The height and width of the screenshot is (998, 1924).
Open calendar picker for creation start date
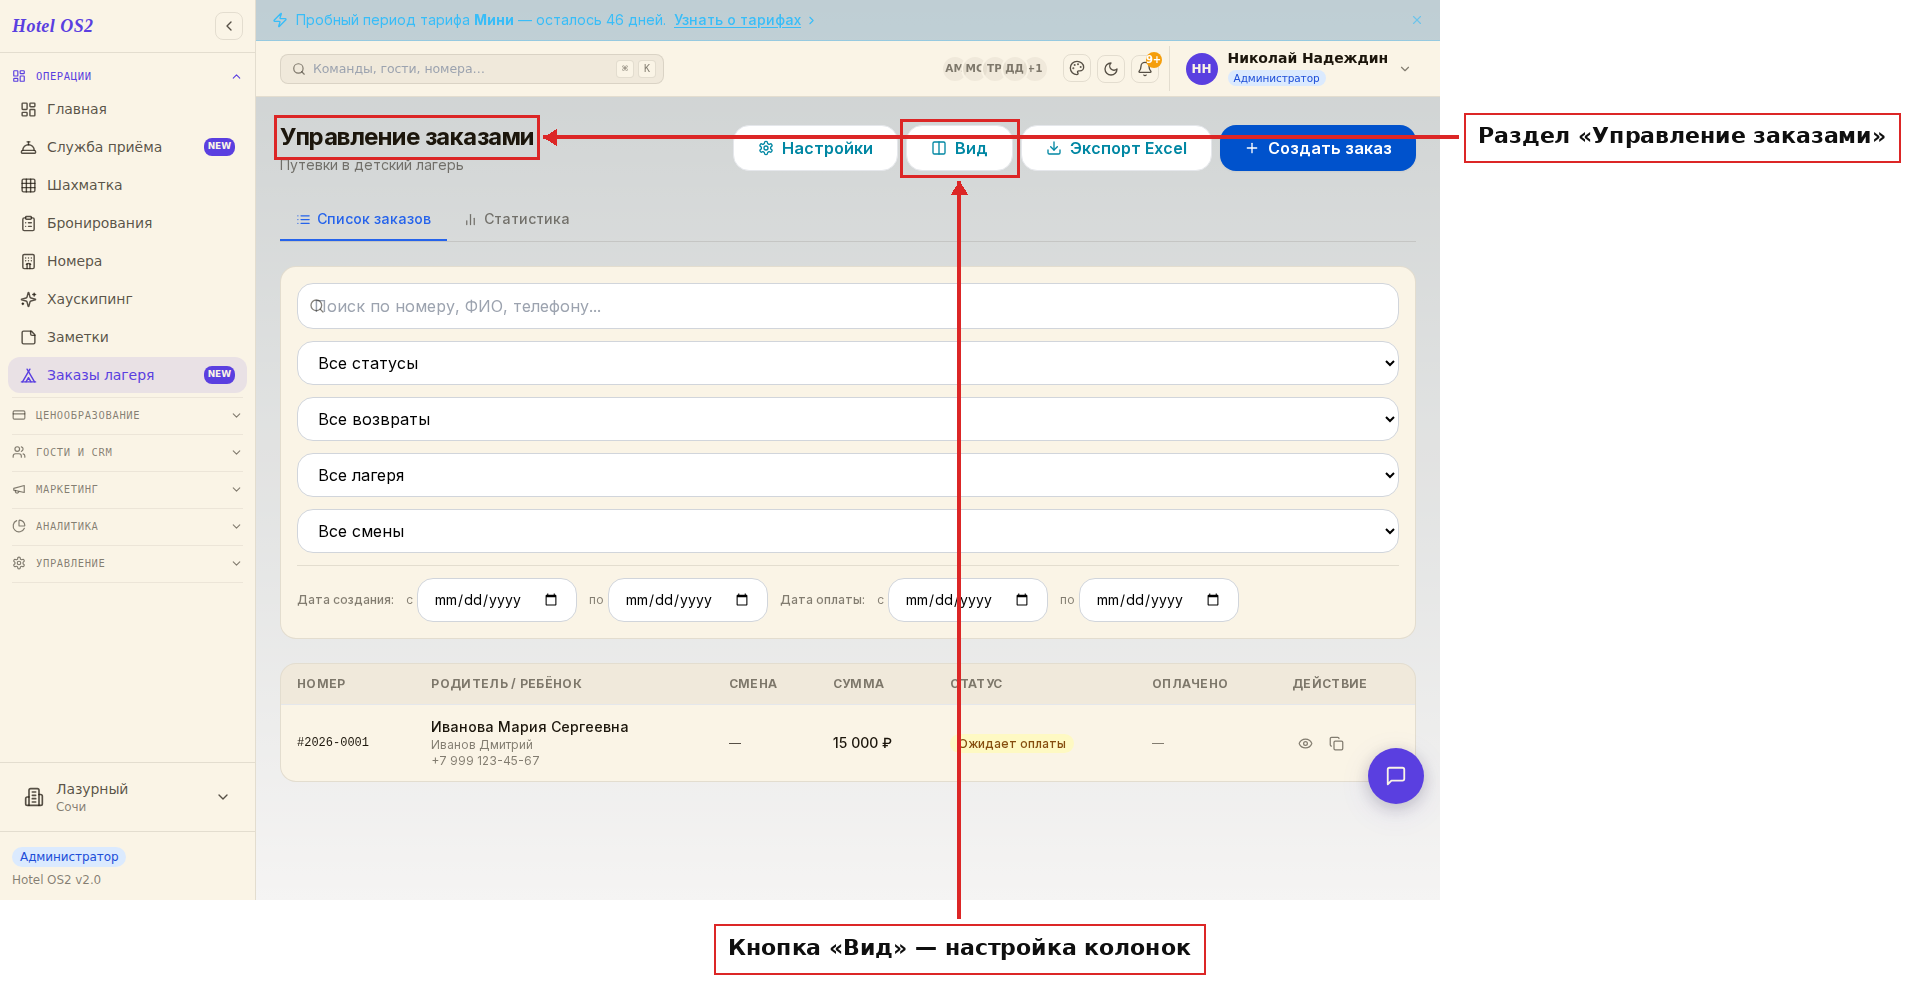pyautogui.click(x=551, y=600)
